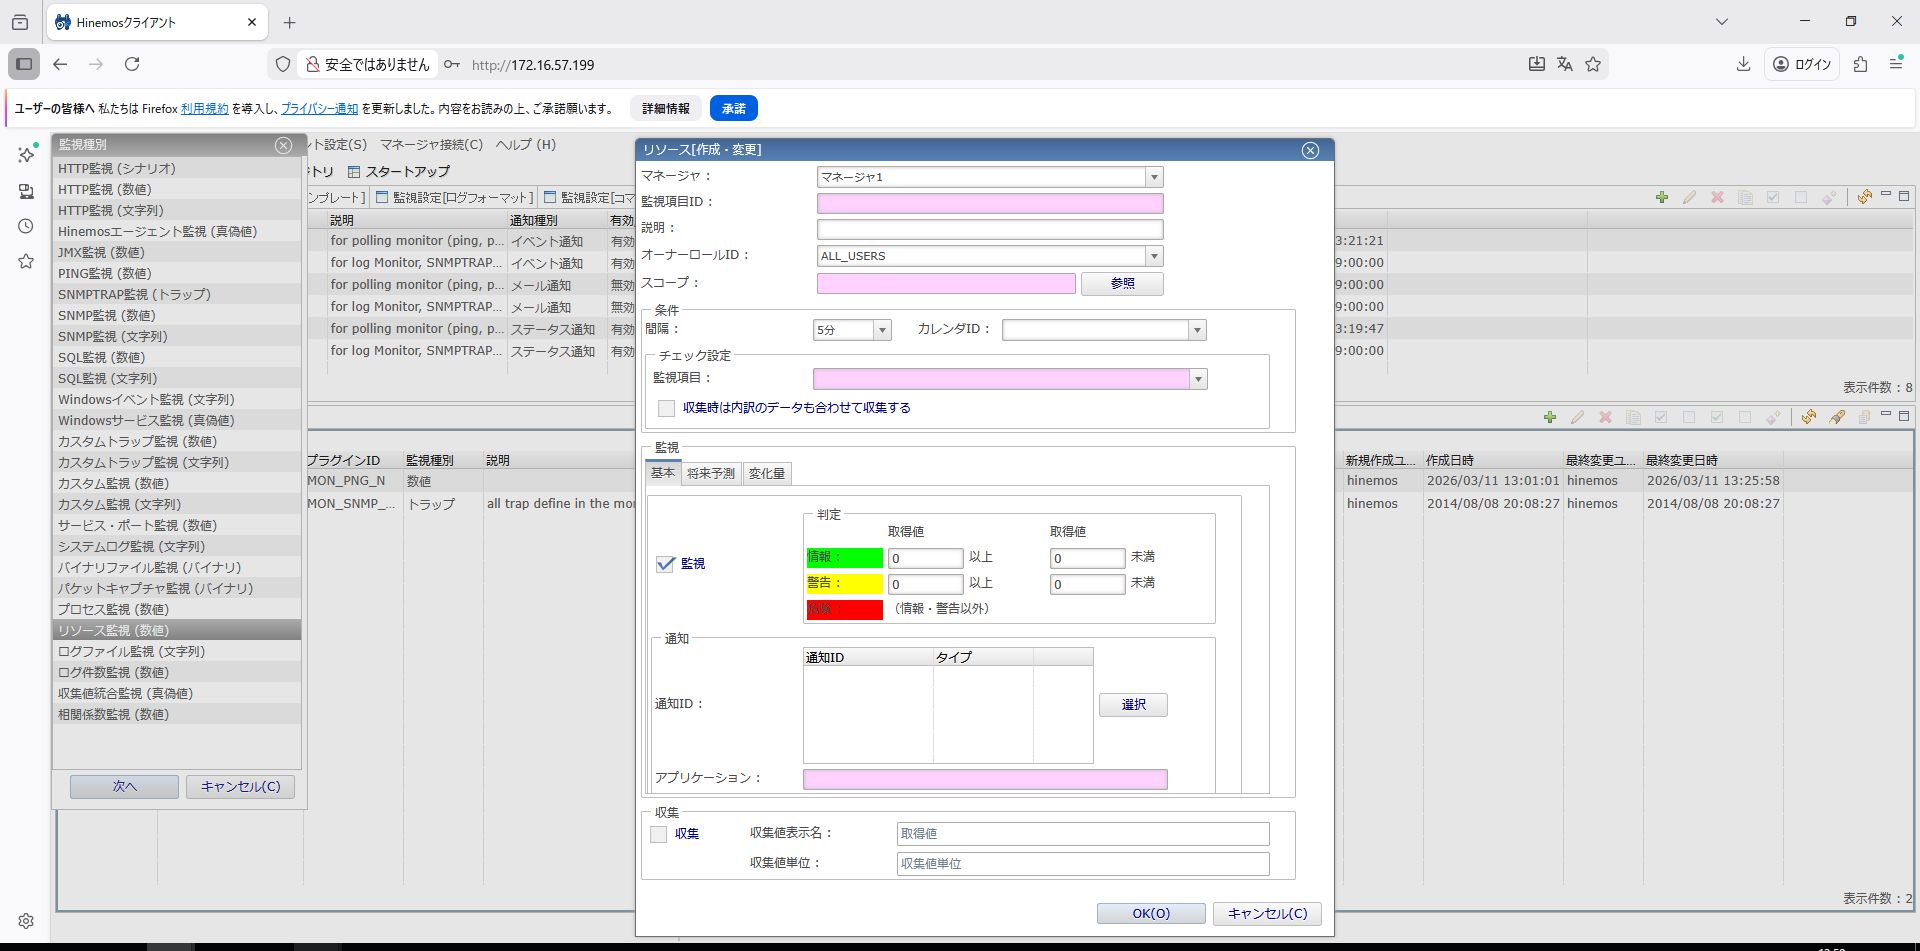Image resolution: width=1920 pixels, height=951 pixels.
Task: Click the Firefox bookmark star icon in the address bar
Action: coord(1593,64)
